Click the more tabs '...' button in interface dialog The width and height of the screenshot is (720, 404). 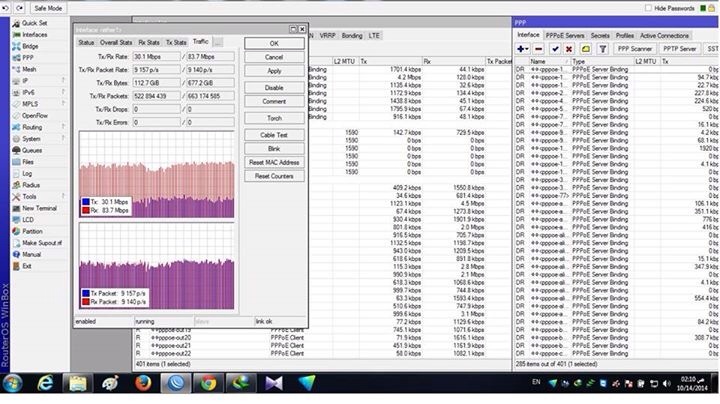[218, 42]
